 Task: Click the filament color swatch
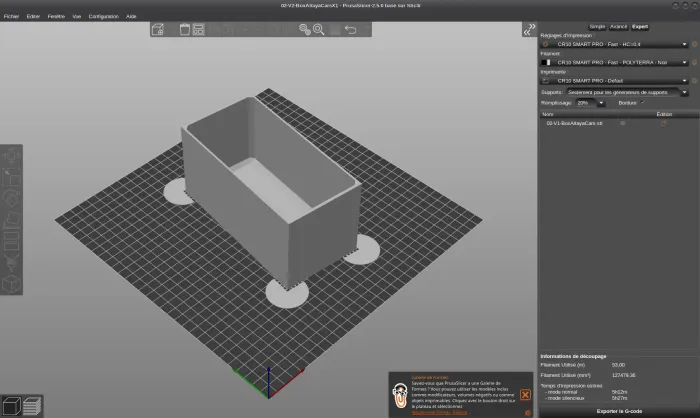pos(545,62)
